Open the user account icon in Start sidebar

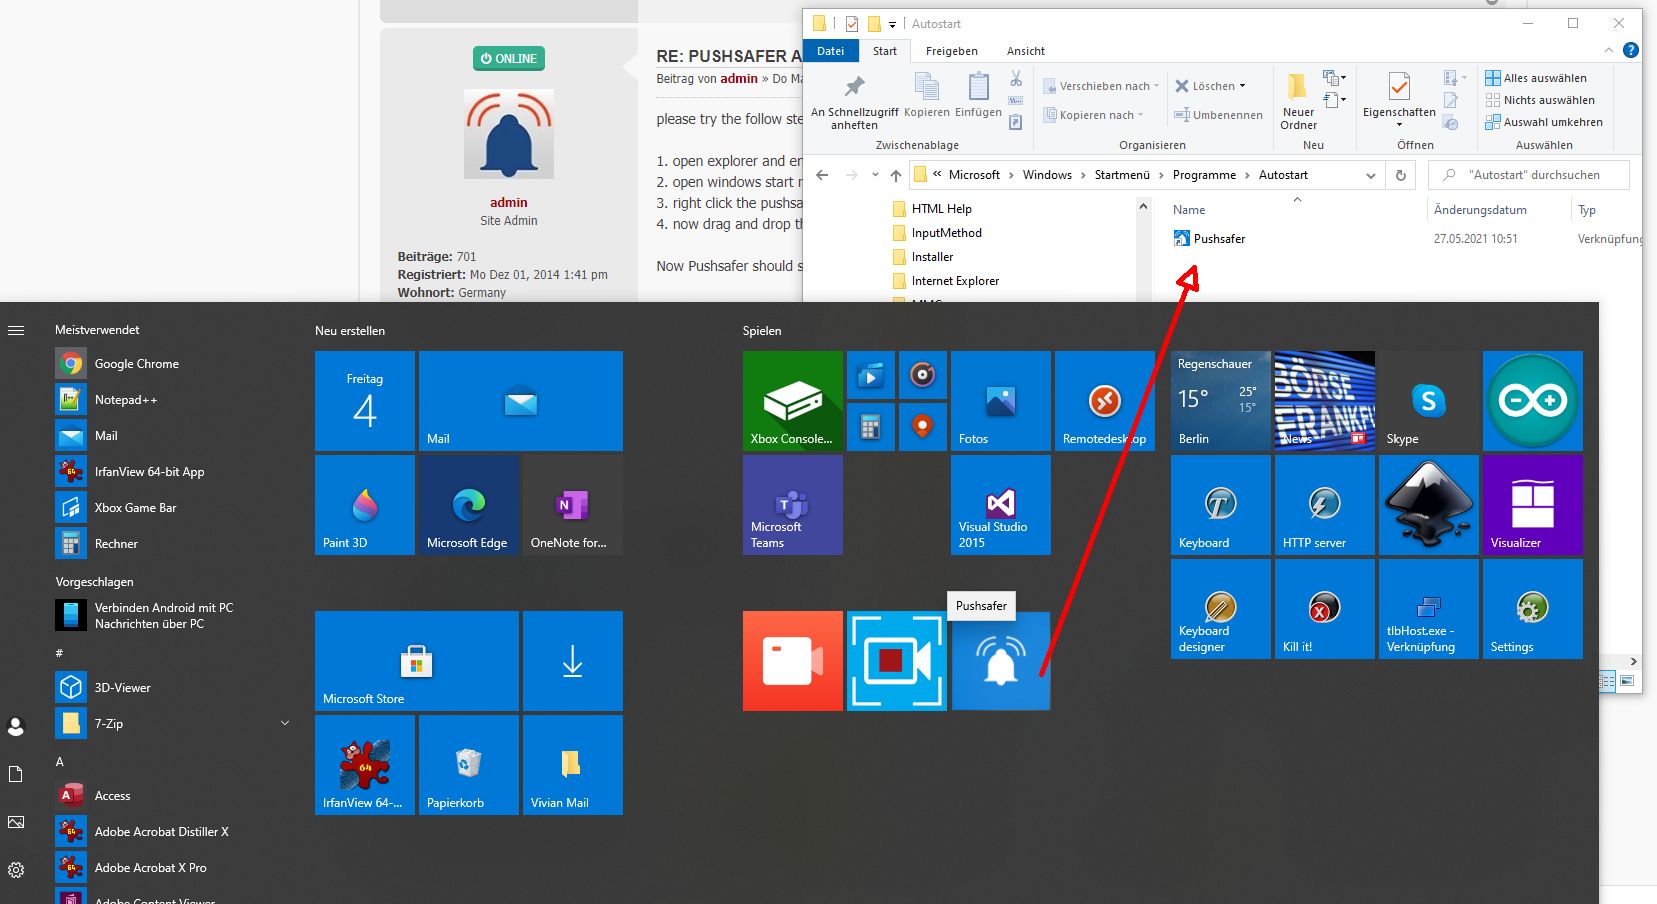[16, 726]
